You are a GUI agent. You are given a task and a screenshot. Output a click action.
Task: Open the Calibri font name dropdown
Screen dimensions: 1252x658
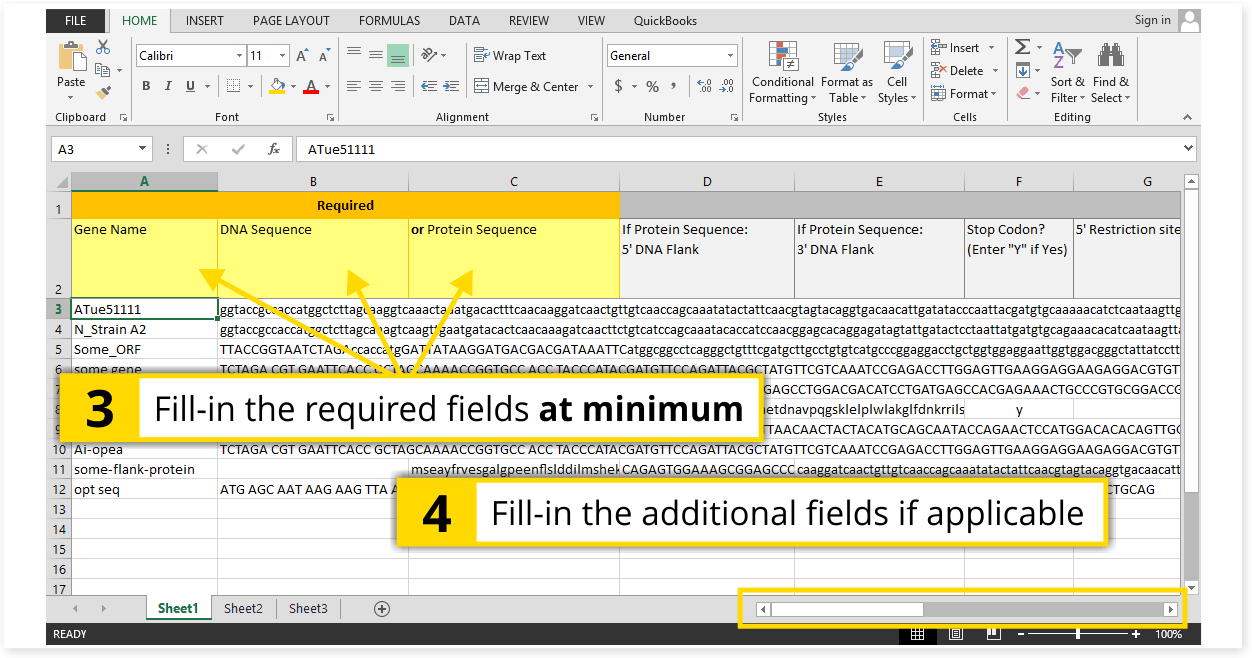coord(239,56)
